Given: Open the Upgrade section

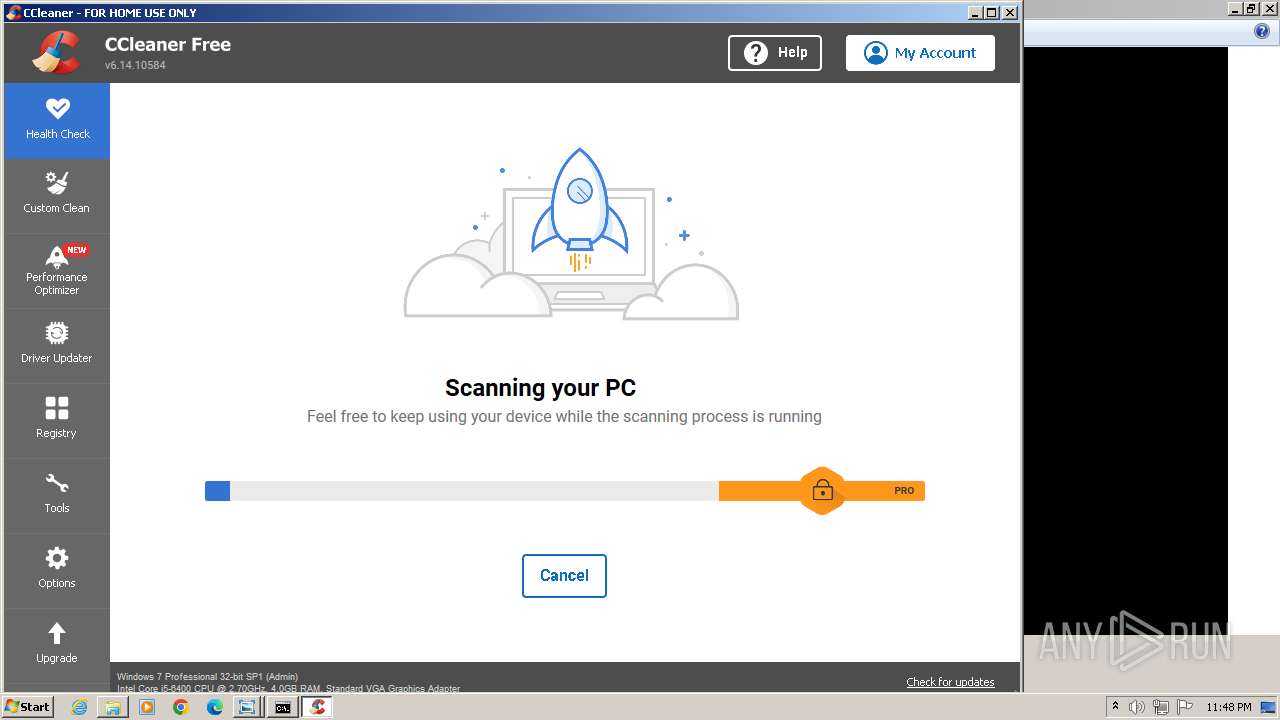Looking at the screenshot, I should point(57,646).
